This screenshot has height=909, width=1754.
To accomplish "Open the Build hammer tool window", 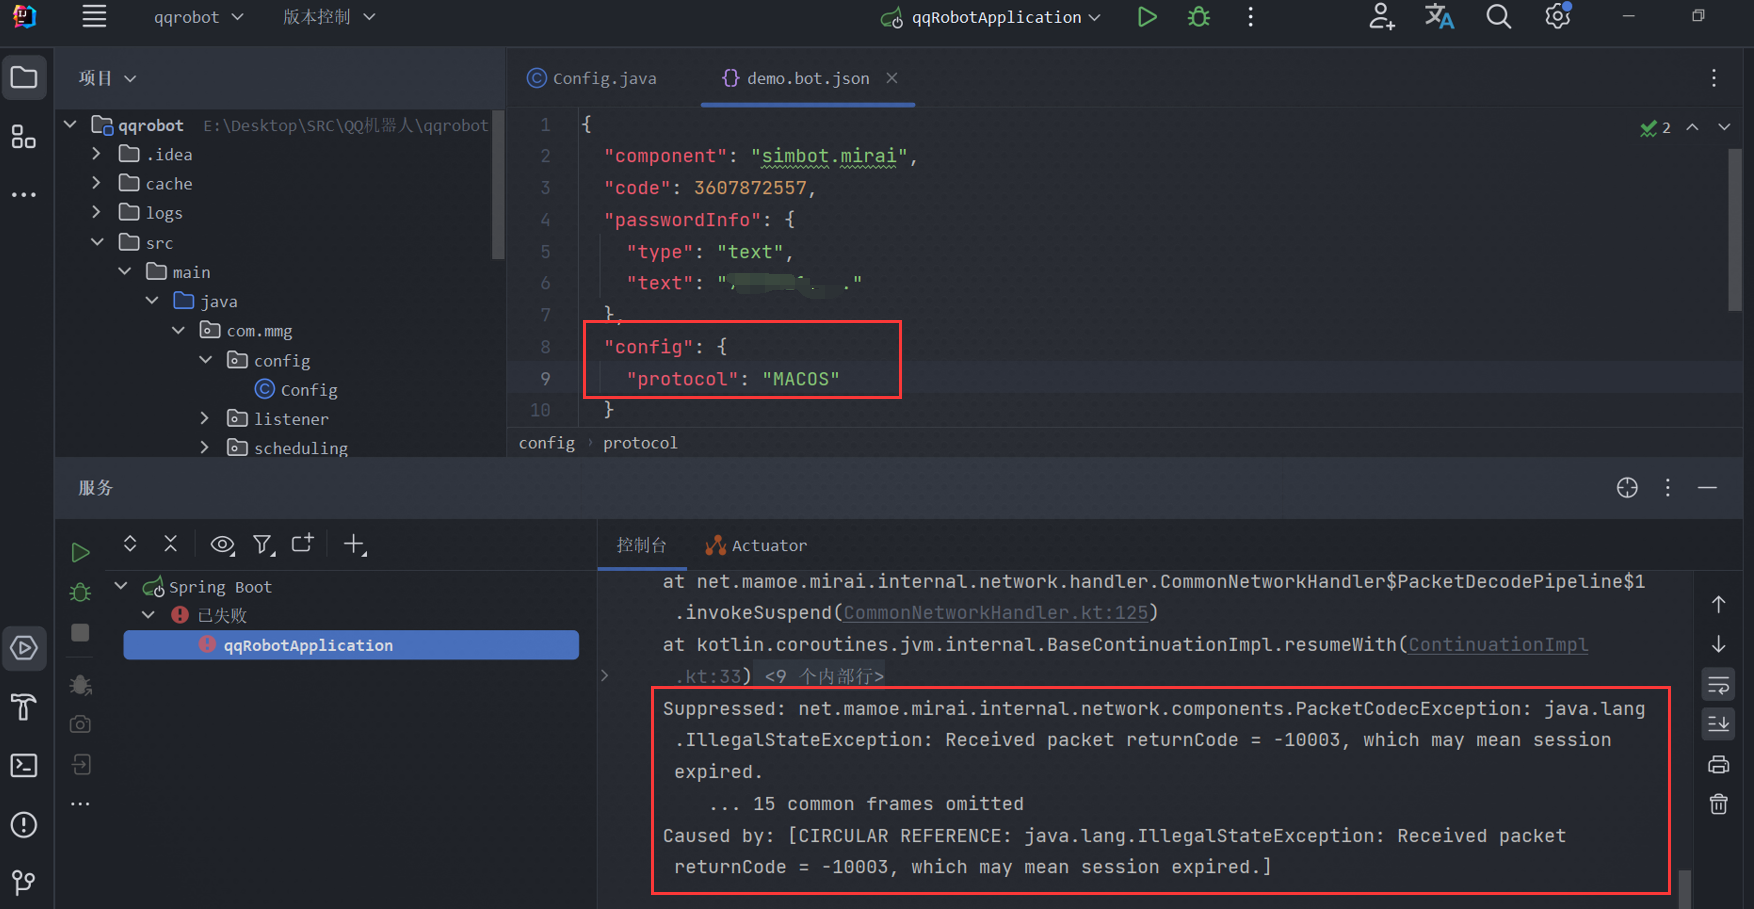I will pyautogui.click(x=24, y=707).
